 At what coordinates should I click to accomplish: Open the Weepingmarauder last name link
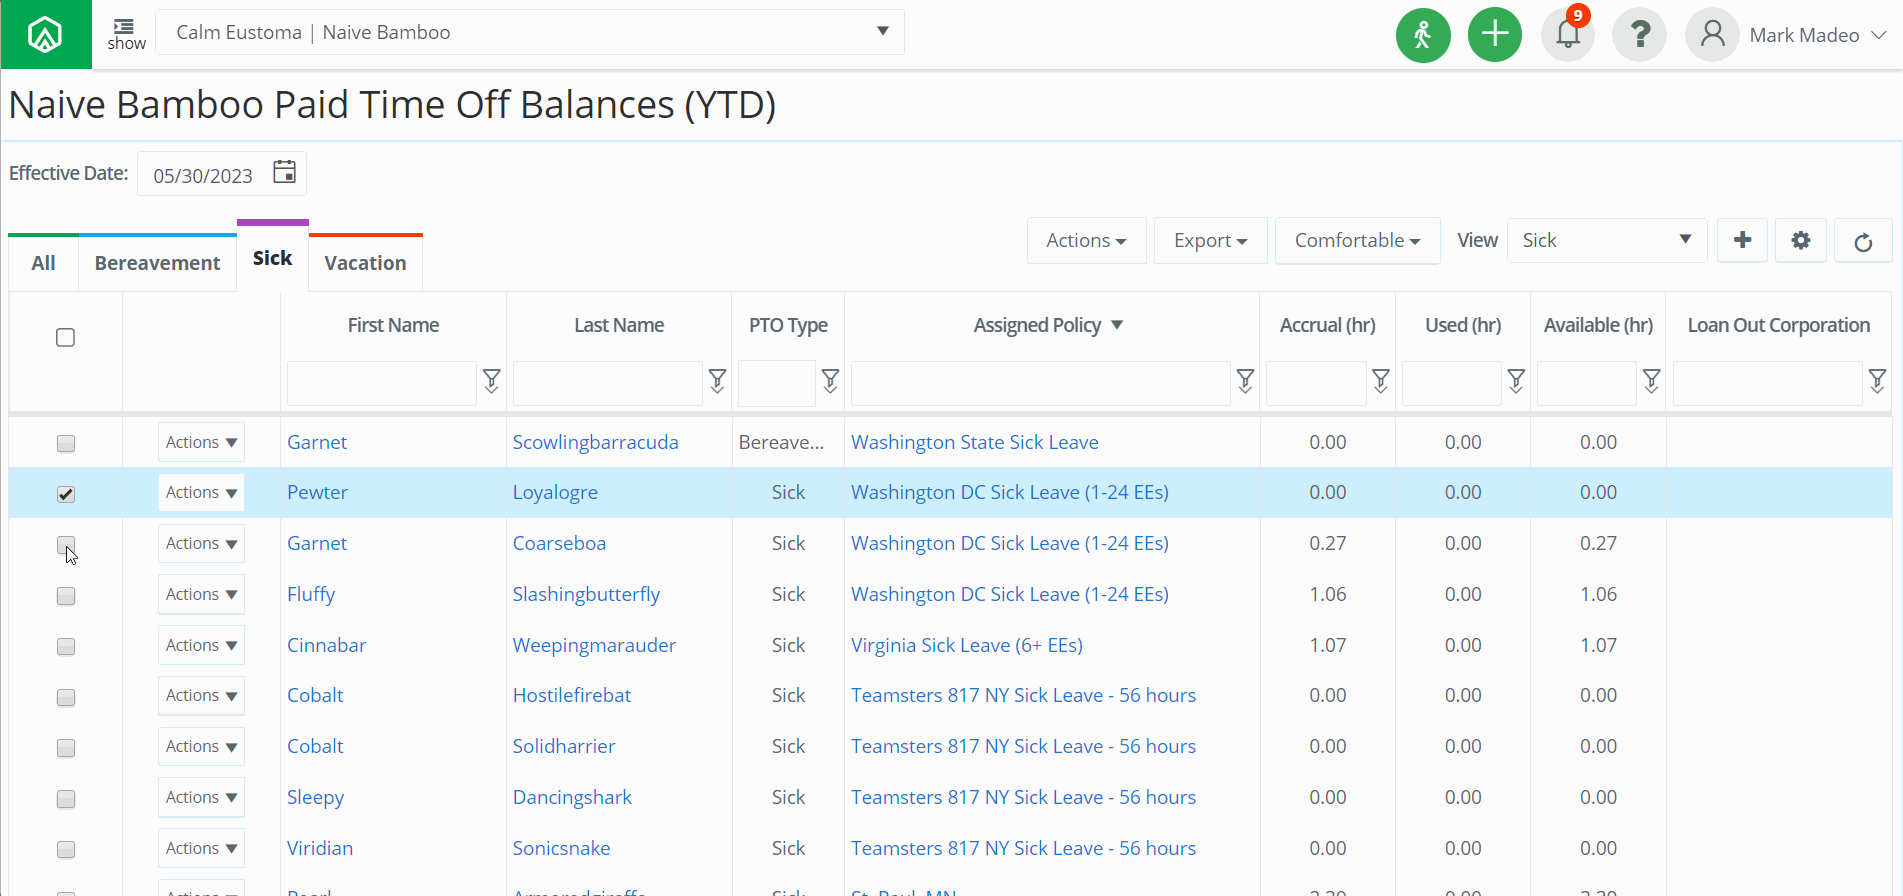pyautogui.click(x=594, y=645)
